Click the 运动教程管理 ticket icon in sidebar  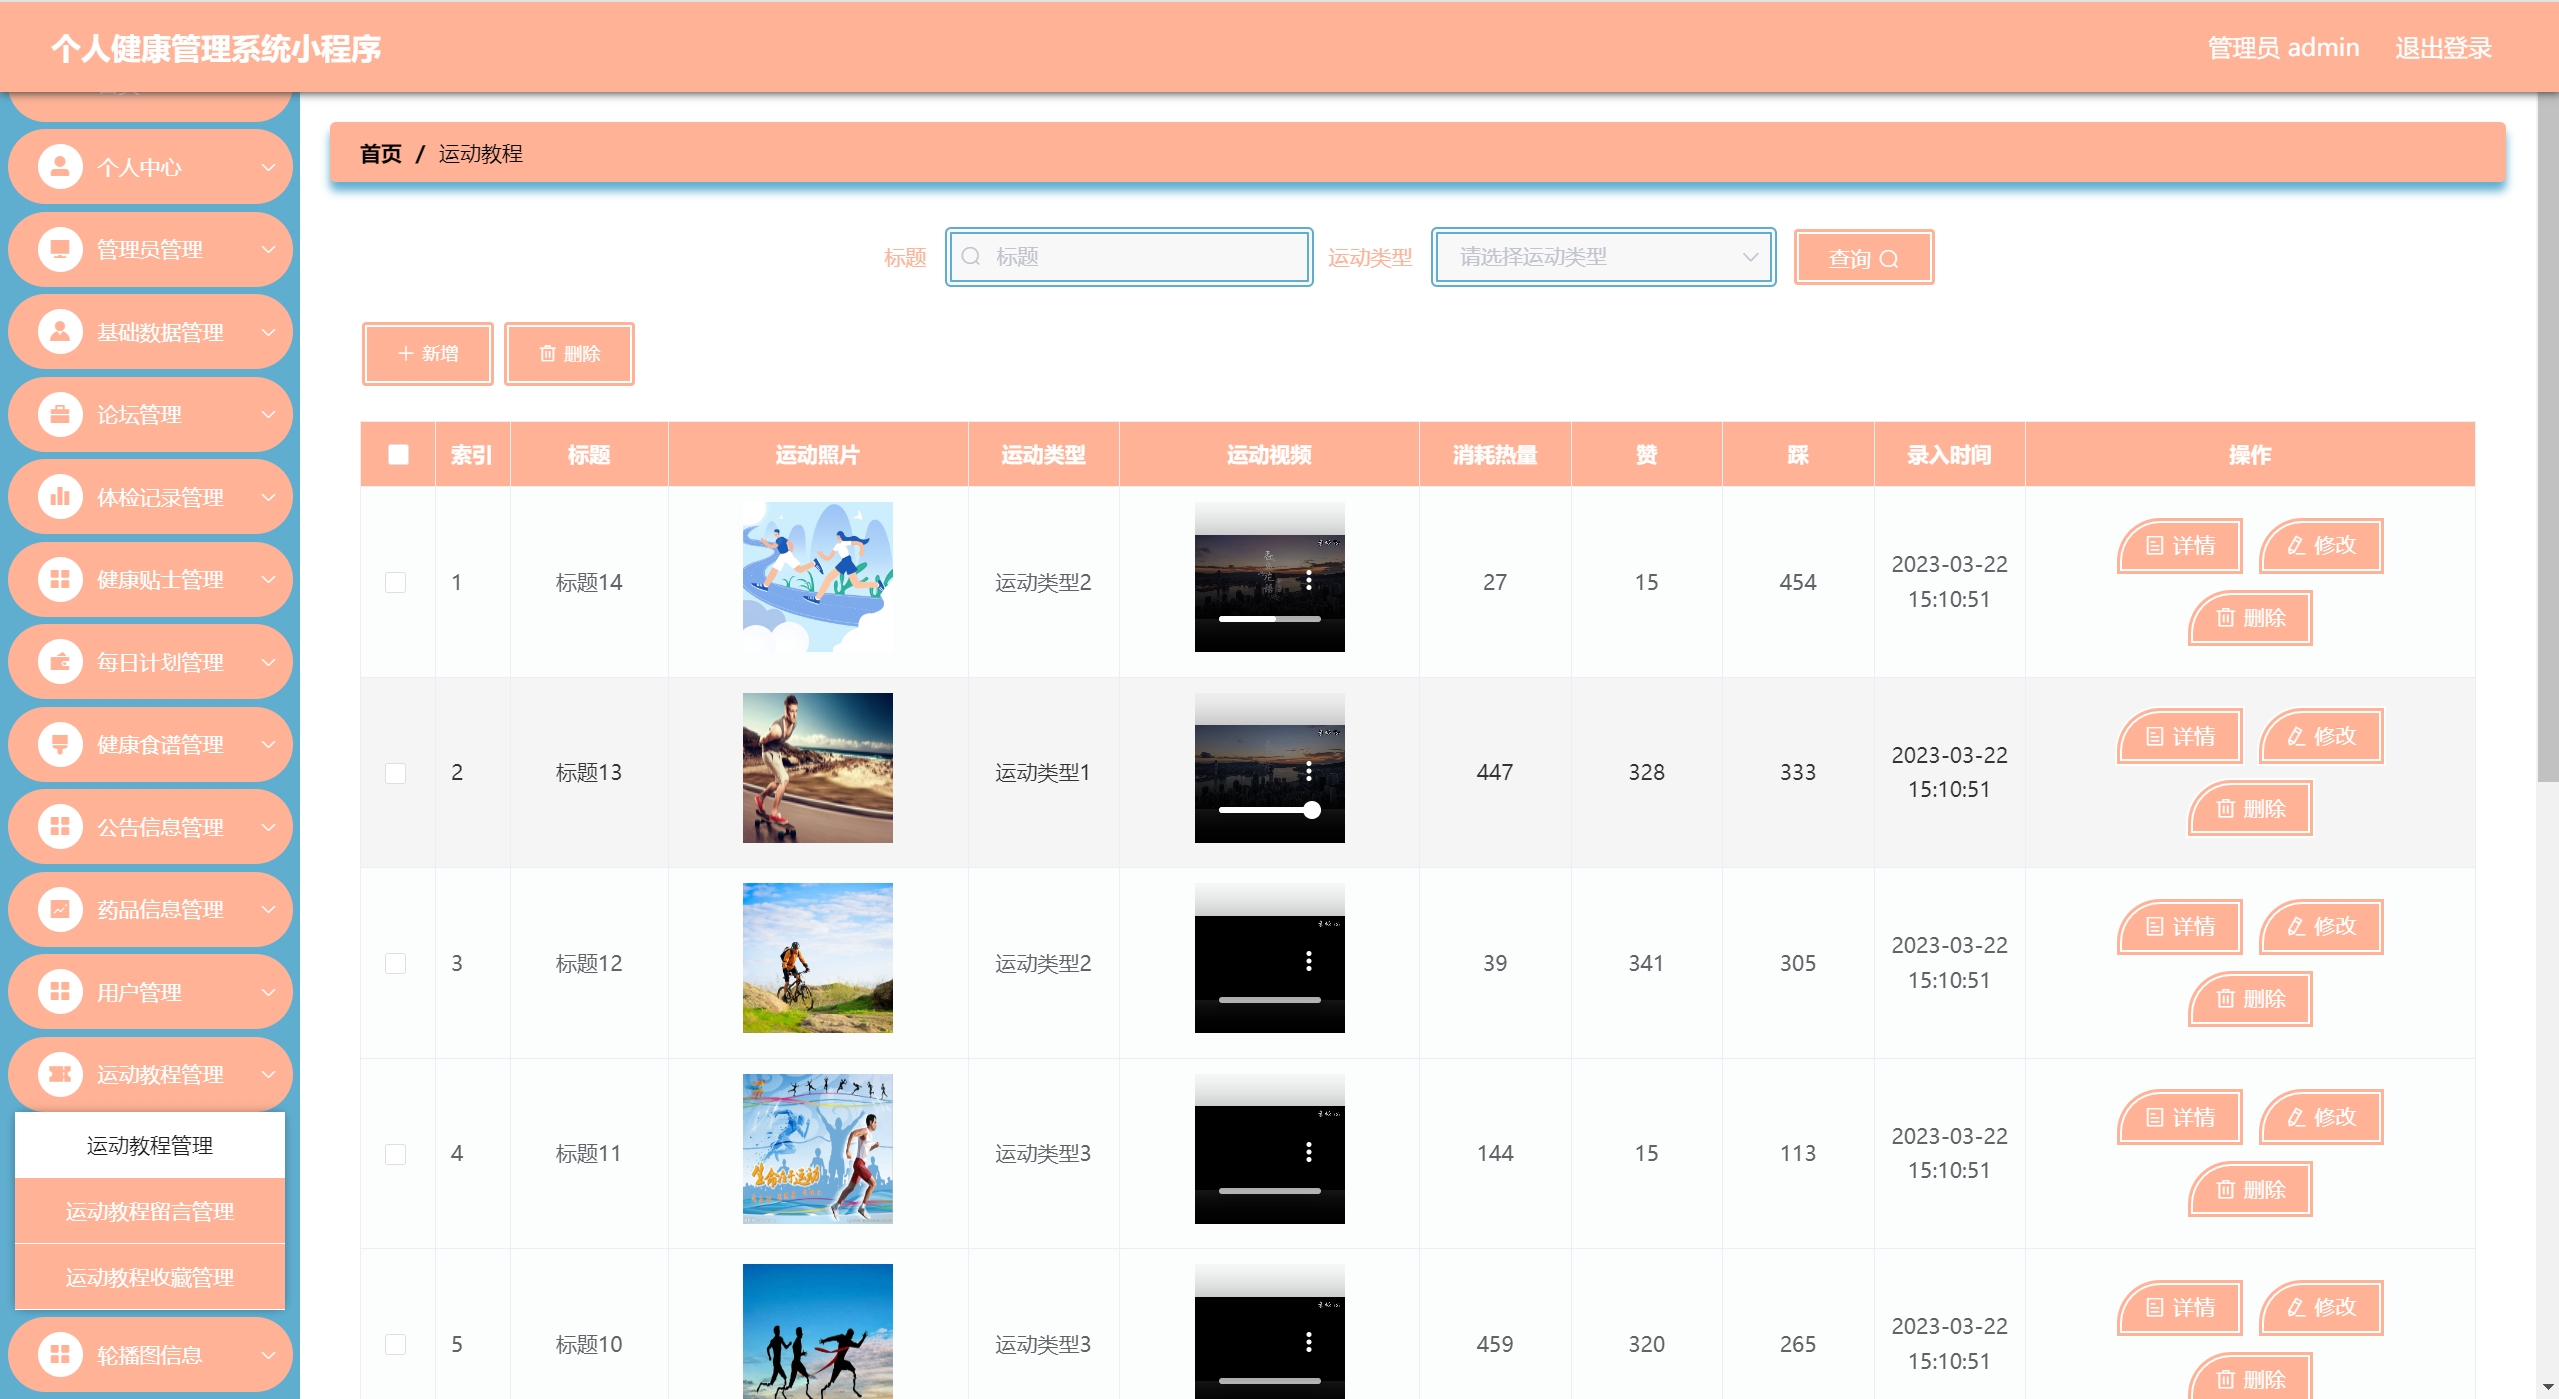[x=60, y=1074]
